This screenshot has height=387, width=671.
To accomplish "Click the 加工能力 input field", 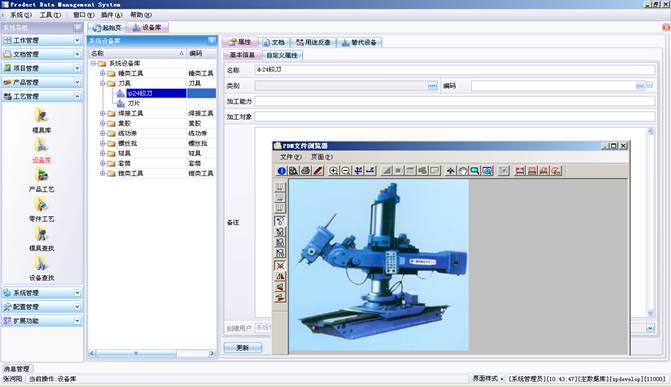I will tap(455, 101).
